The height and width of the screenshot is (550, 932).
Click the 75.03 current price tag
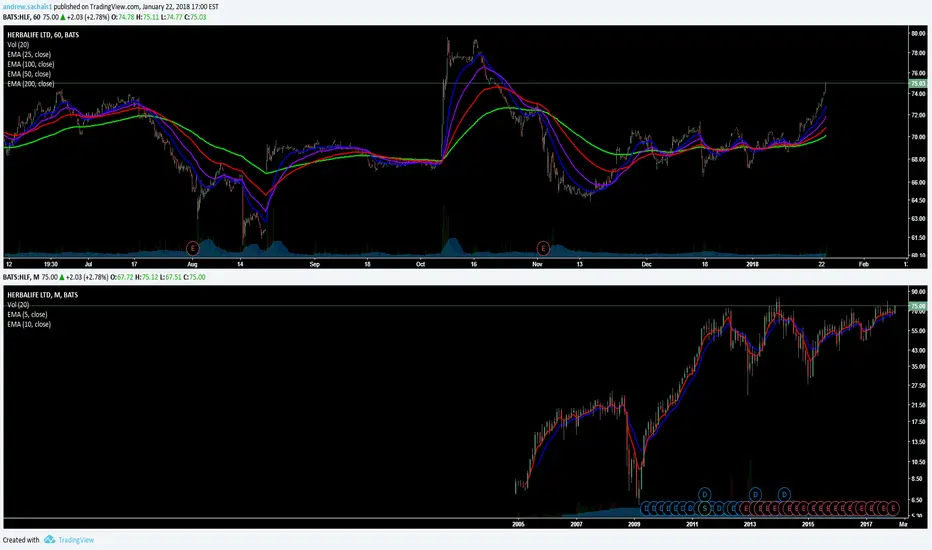pos(918,84)
